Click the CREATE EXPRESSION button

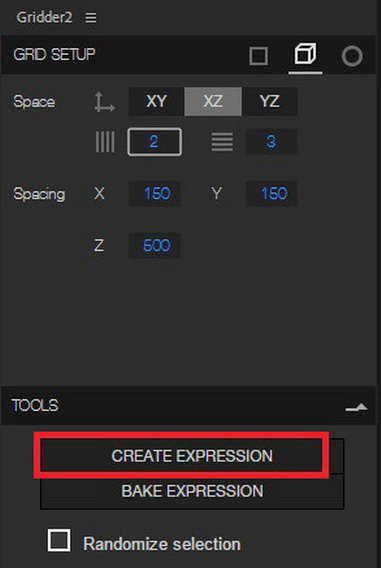[192, 456]
